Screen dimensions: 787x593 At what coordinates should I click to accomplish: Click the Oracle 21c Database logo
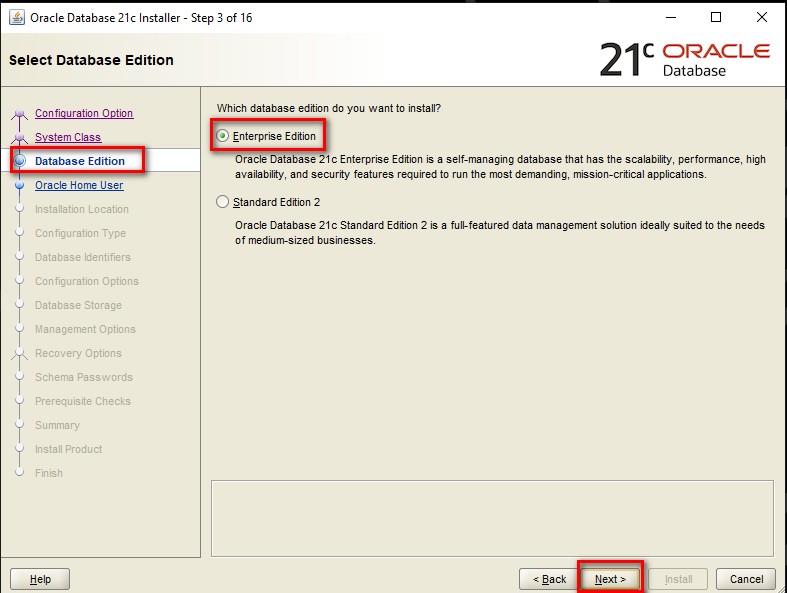(x=685, y=60)
